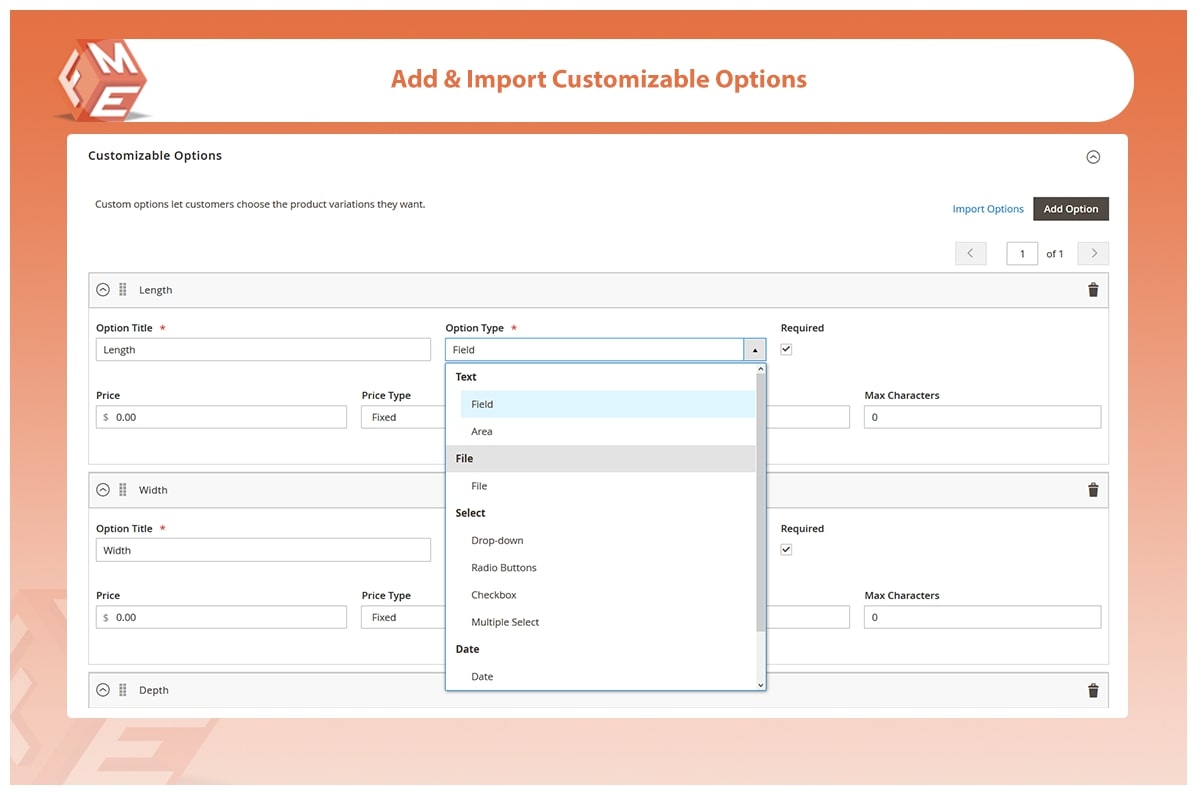
Task: Delete the Width option via trash icon
Action: click(1092, 490)
